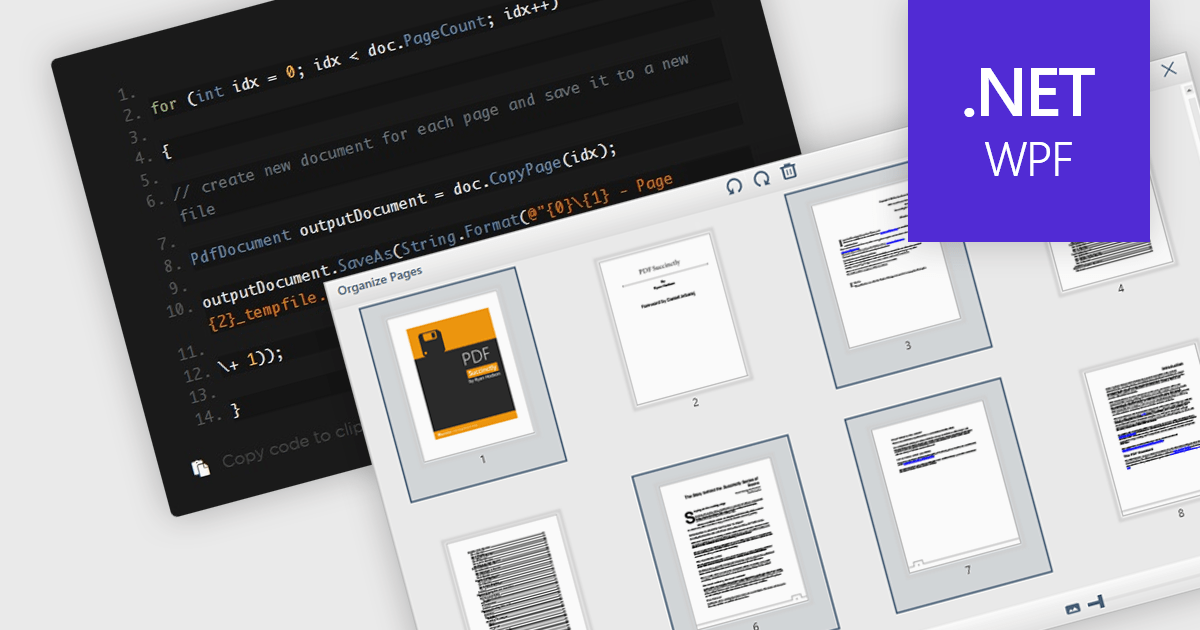Viewport: 1200px width, 630px height.
Task: Click the image preview icon in the bottom bar
Action: click(x=1073, y=608)
